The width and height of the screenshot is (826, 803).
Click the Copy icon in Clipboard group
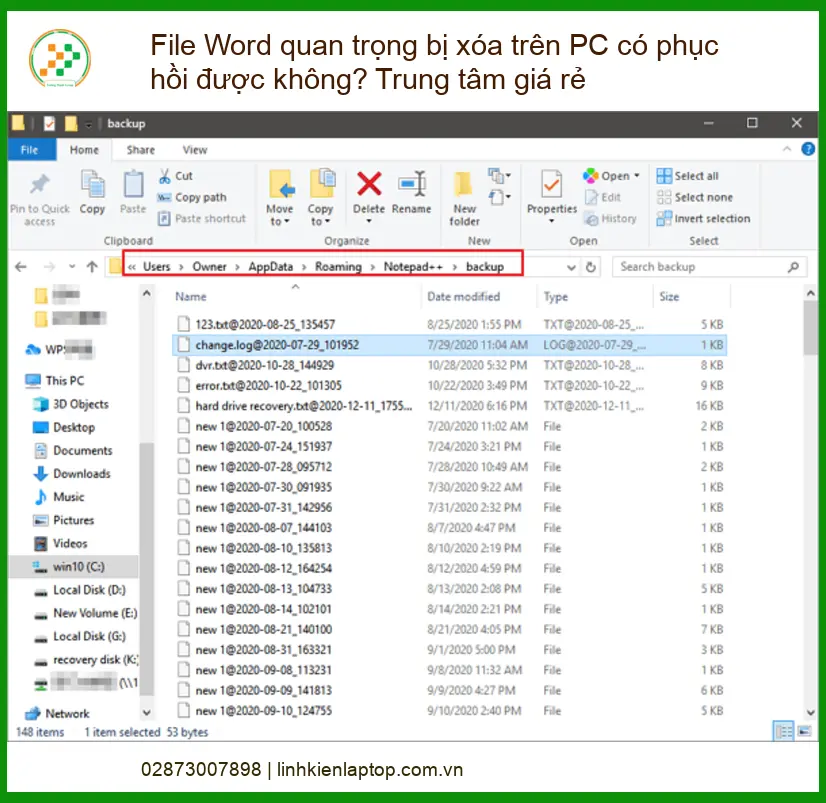pos(92,185)
